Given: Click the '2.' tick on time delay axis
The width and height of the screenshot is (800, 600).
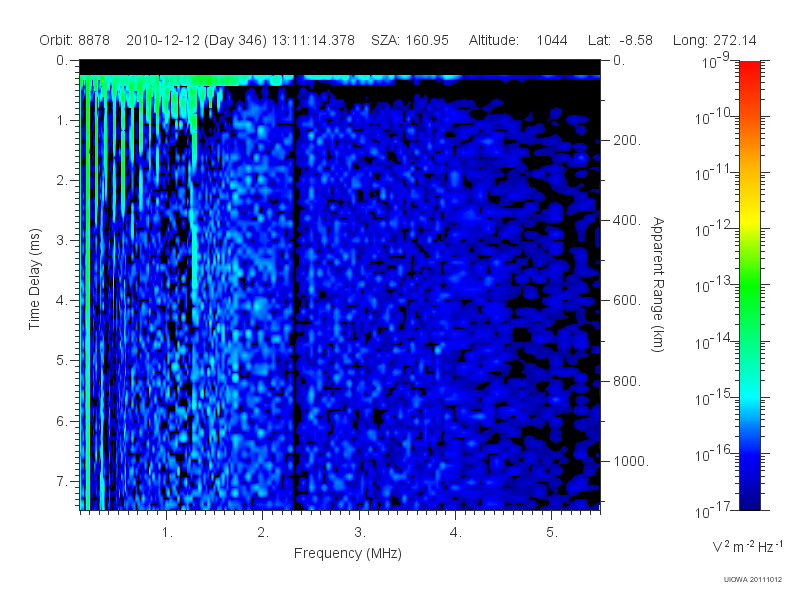Looking at the screenshot, I should coord(62,181).
